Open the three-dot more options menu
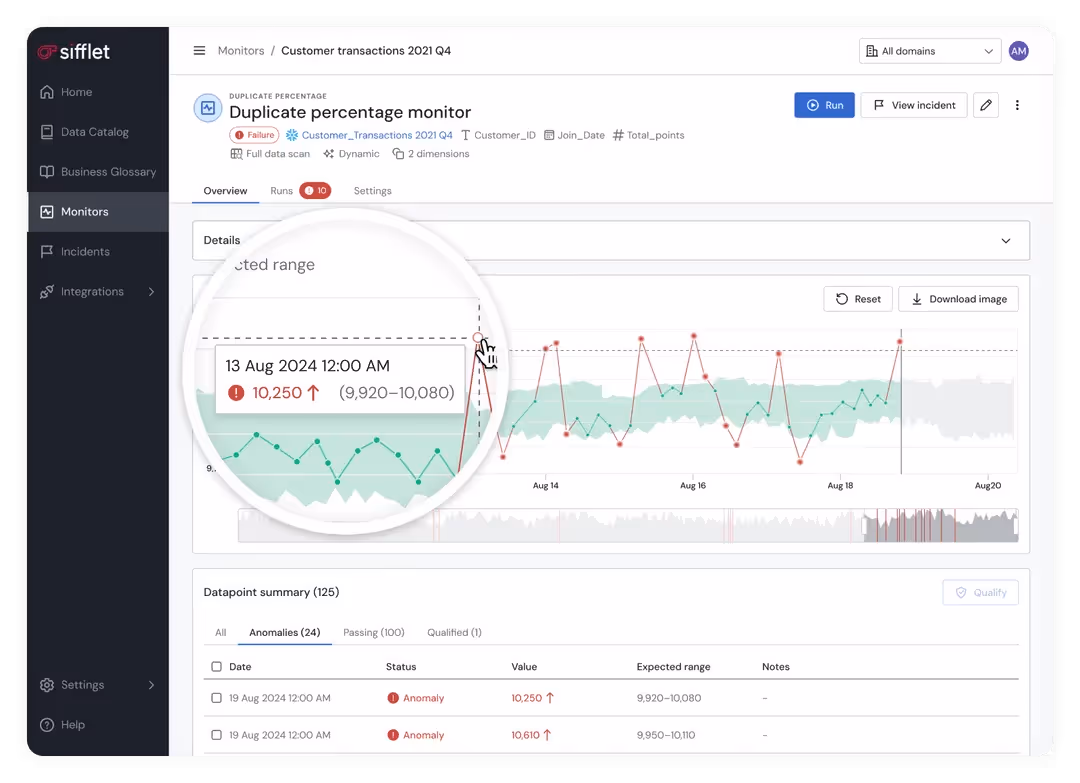The width and height of the screenshot is (1080, 783). pos(1017,105)
